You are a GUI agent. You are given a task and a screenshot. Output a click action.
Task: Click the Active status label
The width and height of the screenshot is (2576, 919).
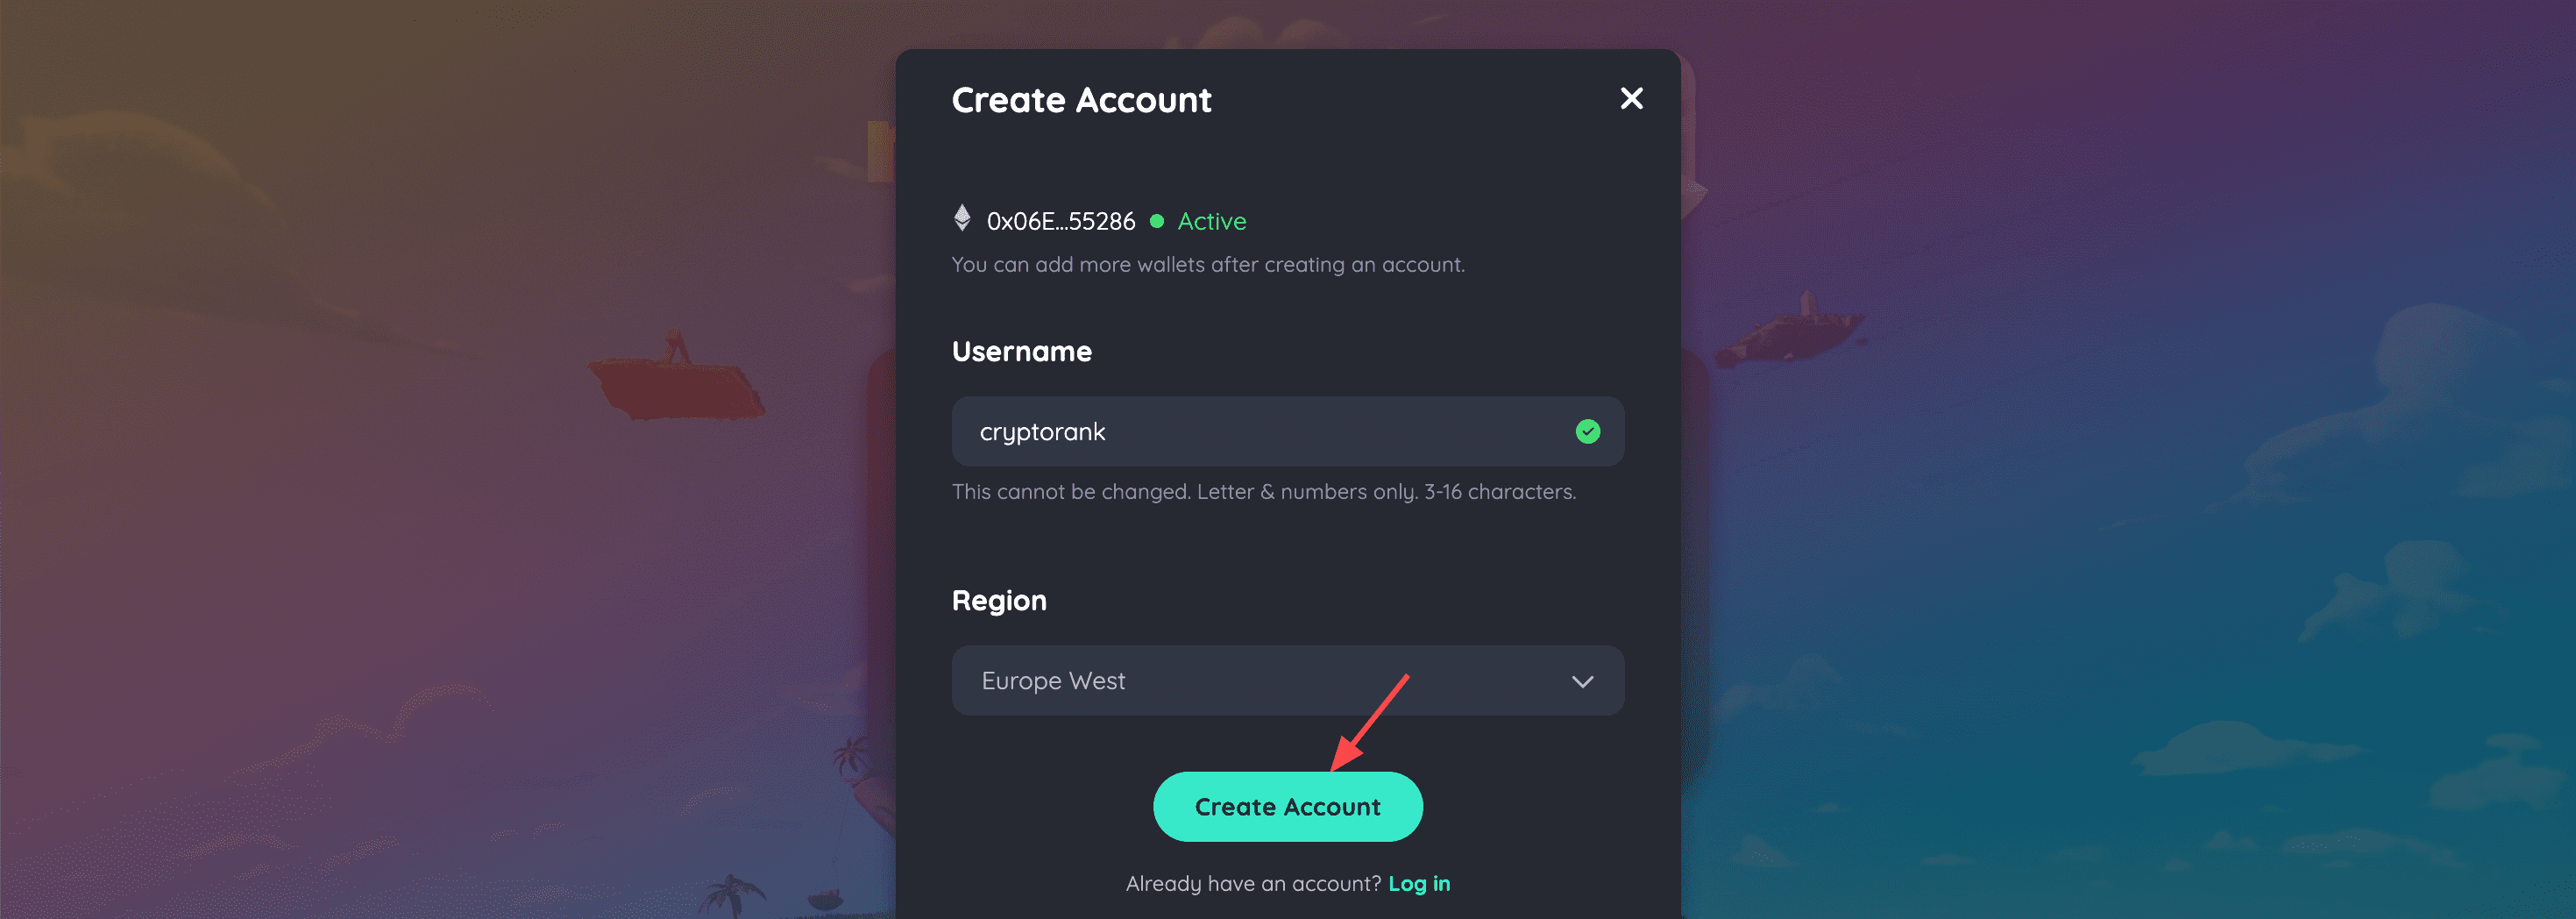1211,221
